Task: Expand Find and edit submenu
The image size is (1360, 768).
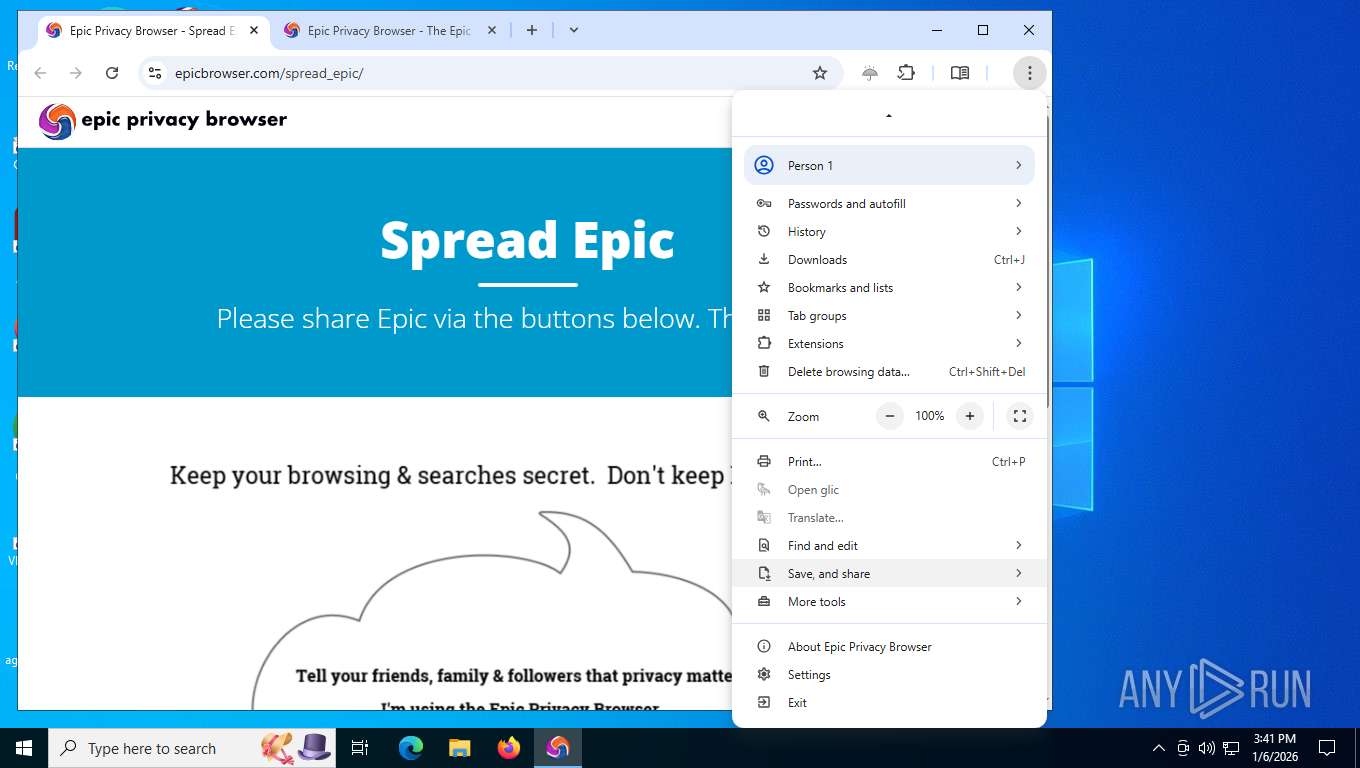Action: tap(889, 545)
